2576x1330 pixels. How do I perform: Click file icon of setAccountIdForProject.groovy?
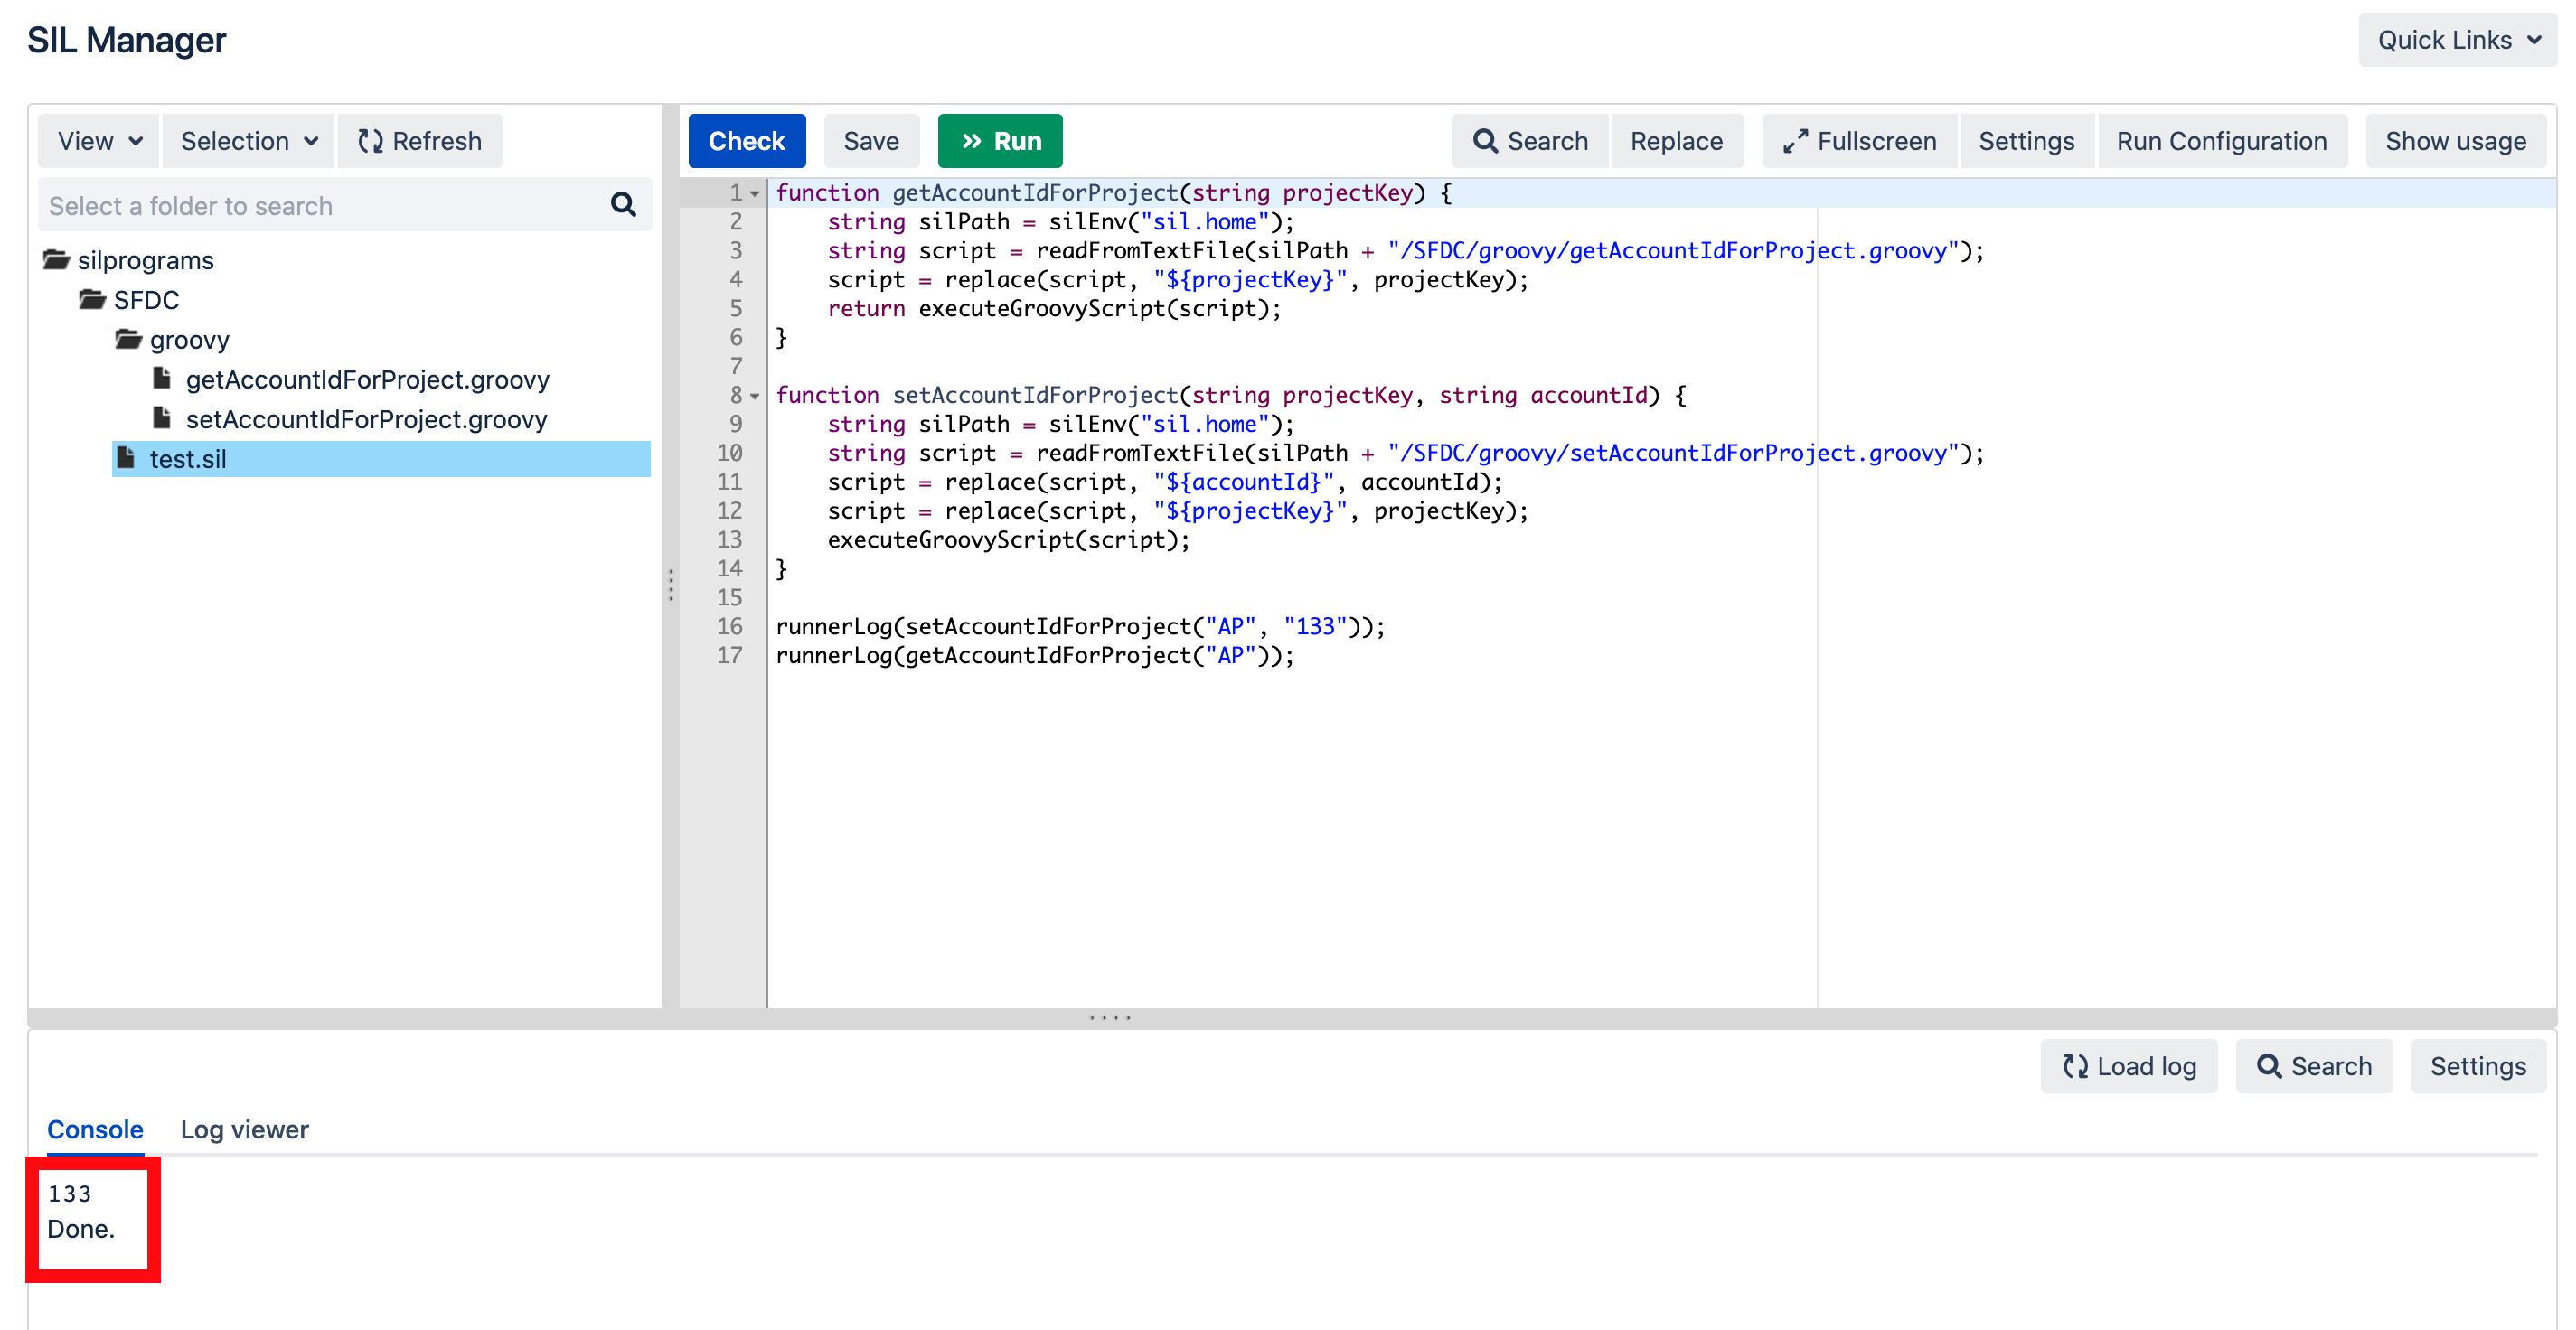click(161, 418)
